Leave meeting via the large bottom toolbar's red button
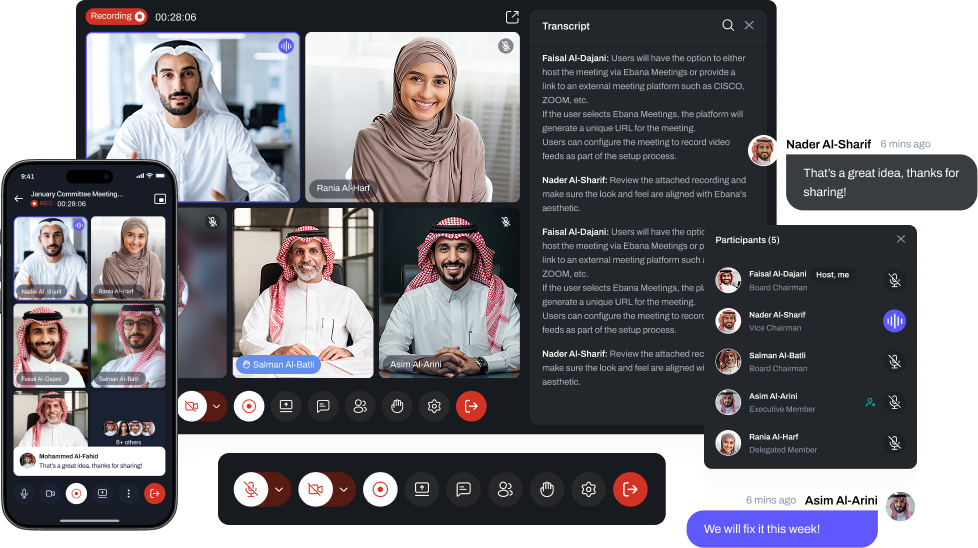Viewport: 978px width, 548px height. (630, 489)
